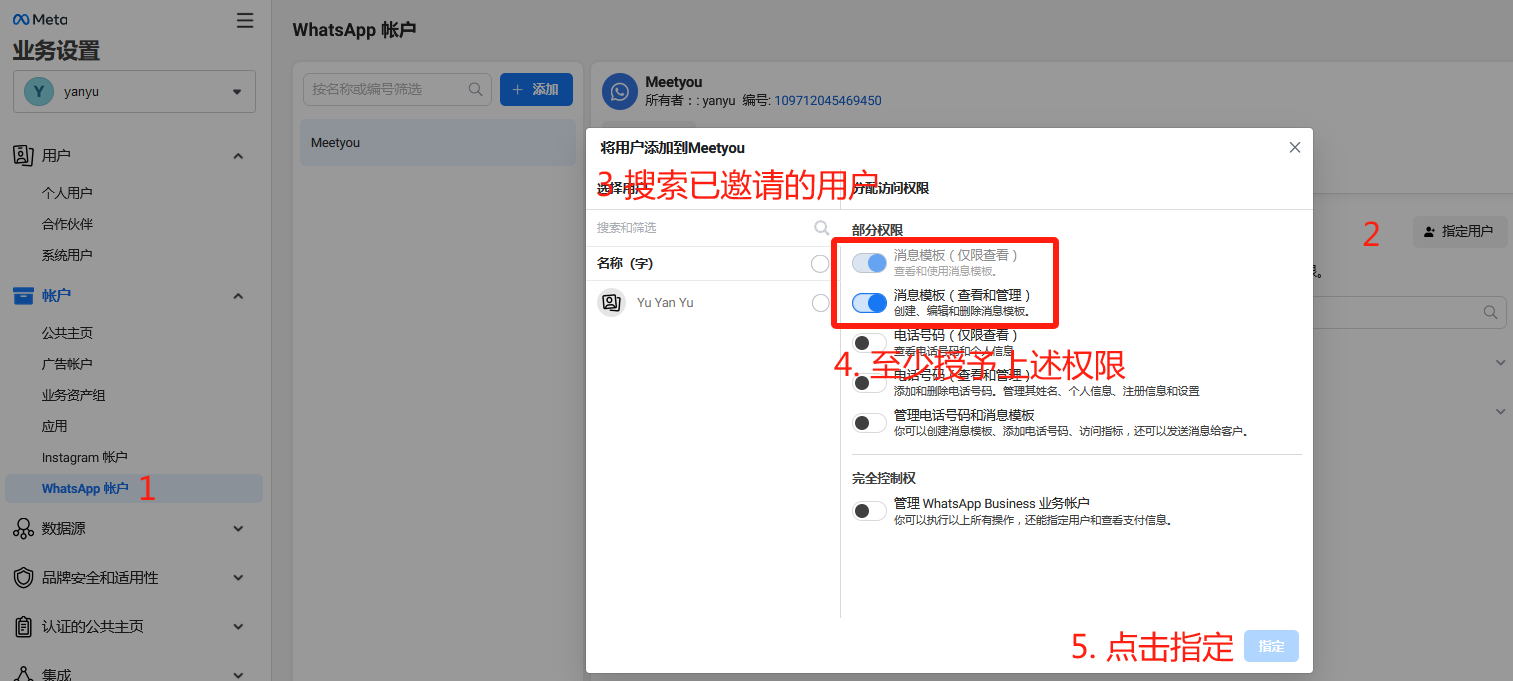
Task: Open 广告帐户 in the sidebar
Action: click(x=67, y=364)
